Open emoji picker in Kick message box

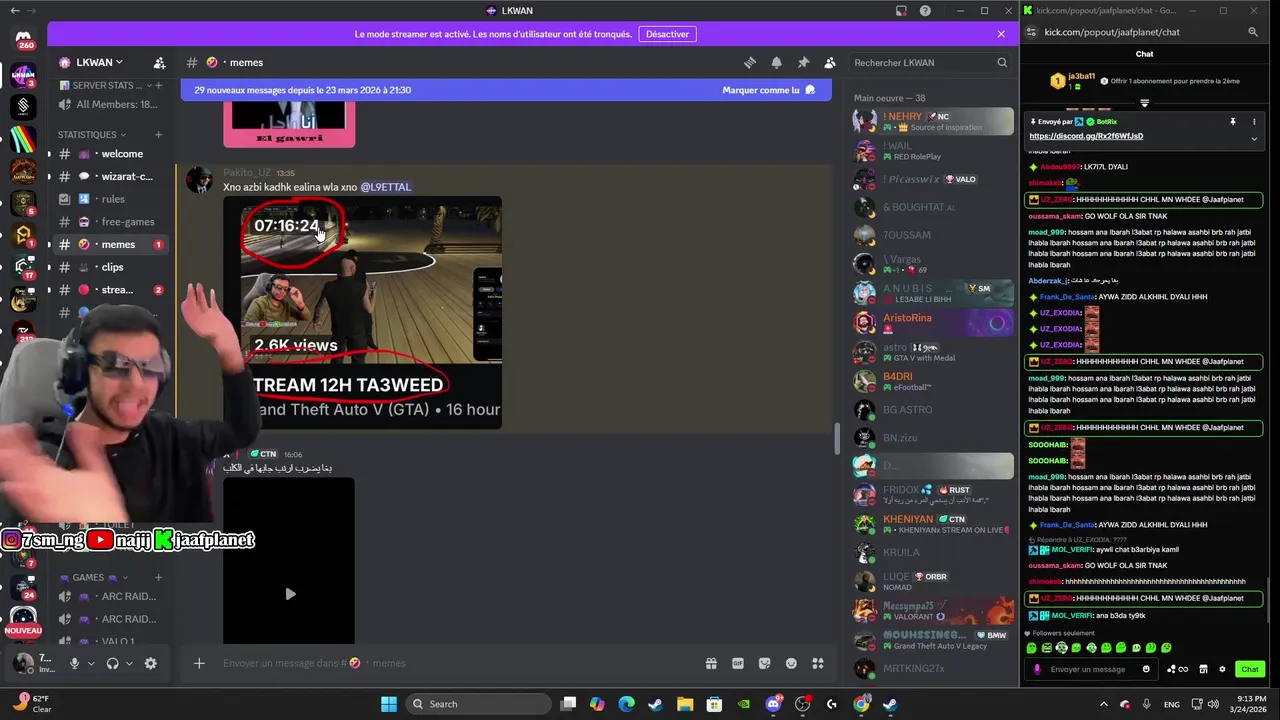click(1146, 669)
